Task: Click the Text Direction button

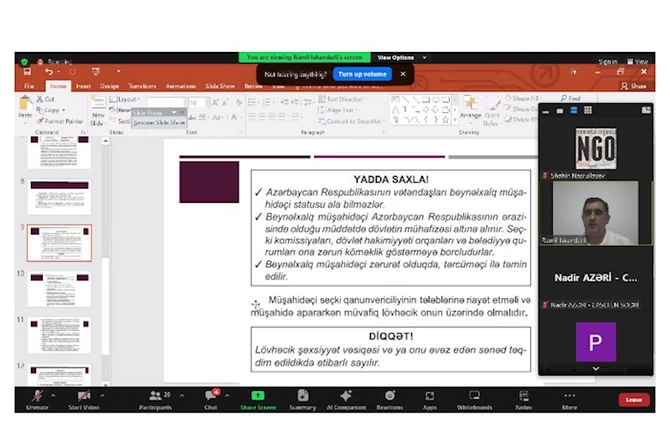Action: coord(342,99)
